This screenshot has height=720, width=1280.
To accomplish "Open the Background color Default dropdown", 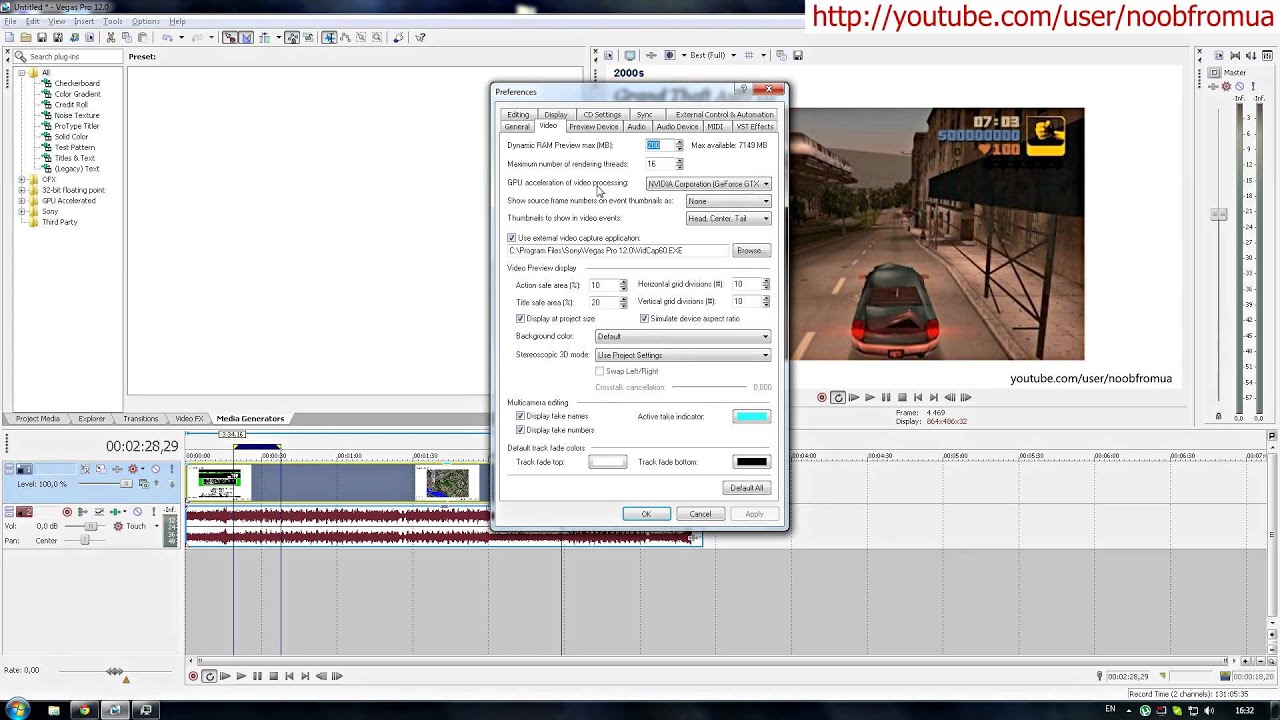I will 683,336.
